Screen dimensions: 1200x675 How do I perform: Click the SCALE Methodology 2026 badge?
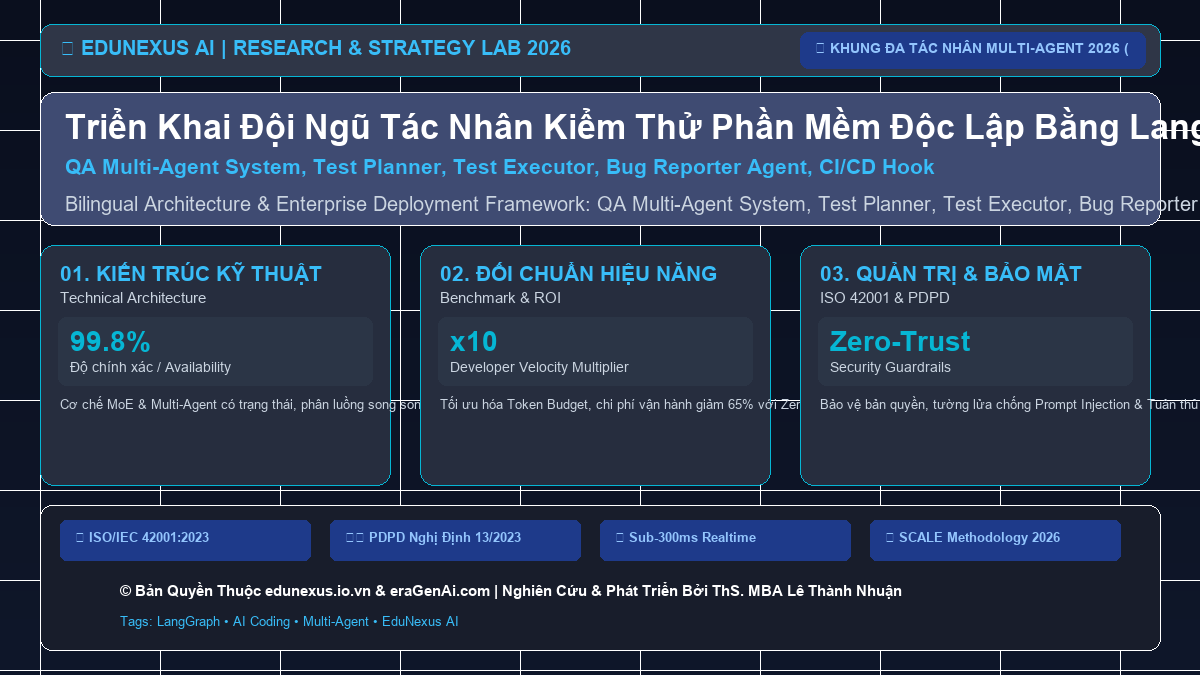coord(995,540)
